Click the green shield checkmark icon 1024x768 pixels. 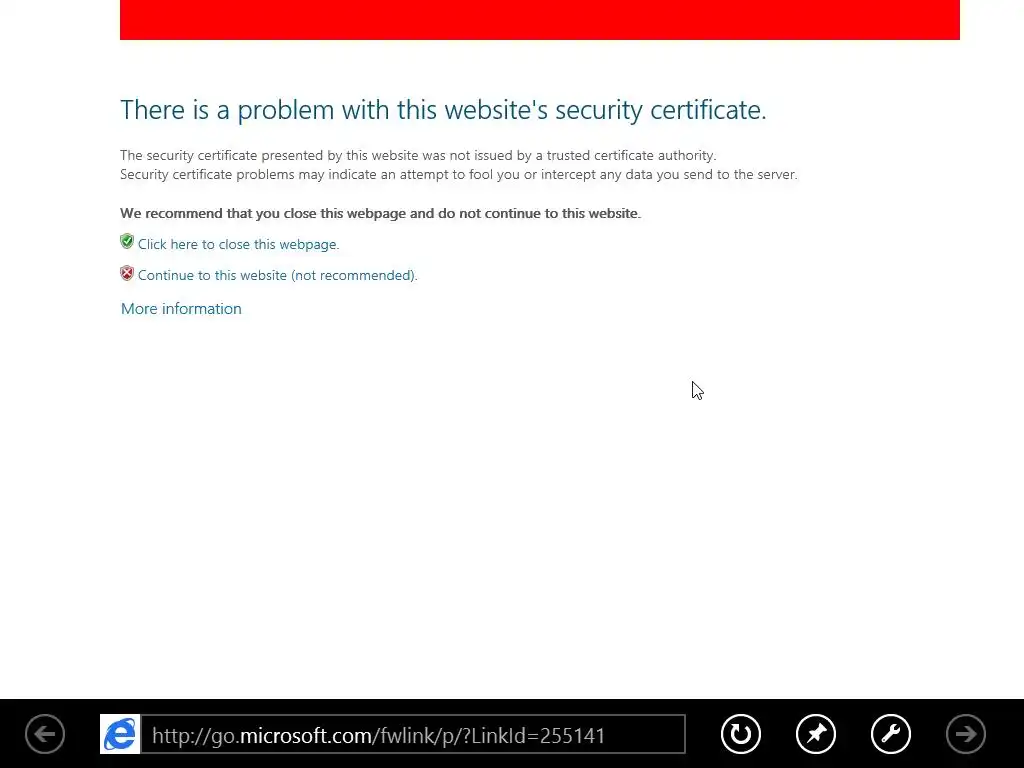(127, 242)
